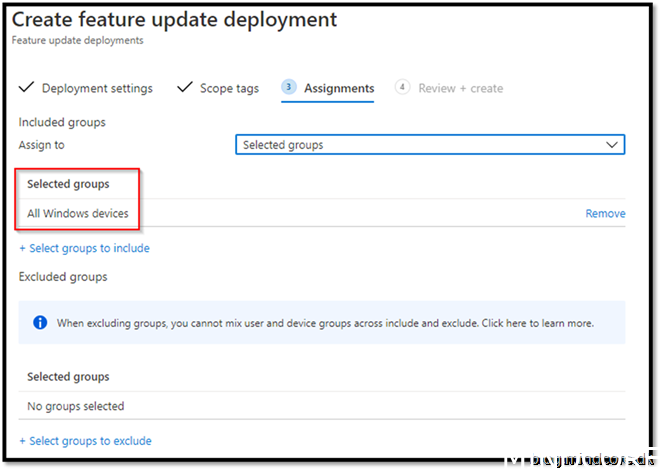The width and height of the screenshot is (661, 470).
Task: Click the blue info icon in the banner
Action: pos(40,323)
